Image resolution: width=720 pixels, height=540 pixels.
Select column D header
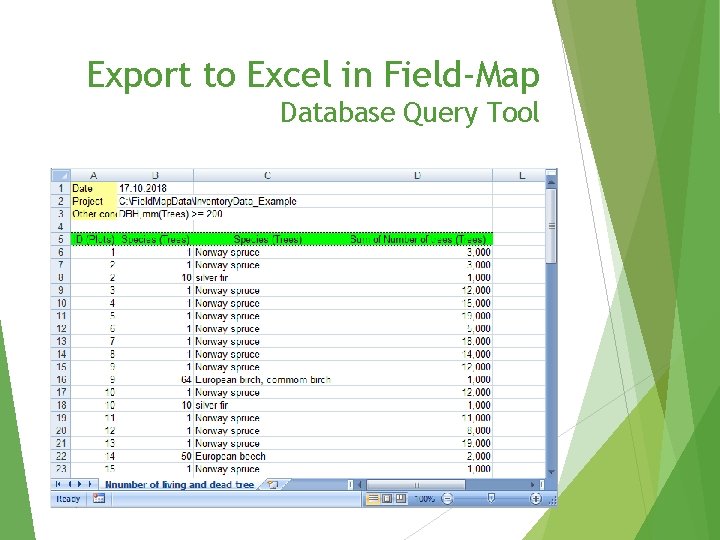(x=417, y=175)
